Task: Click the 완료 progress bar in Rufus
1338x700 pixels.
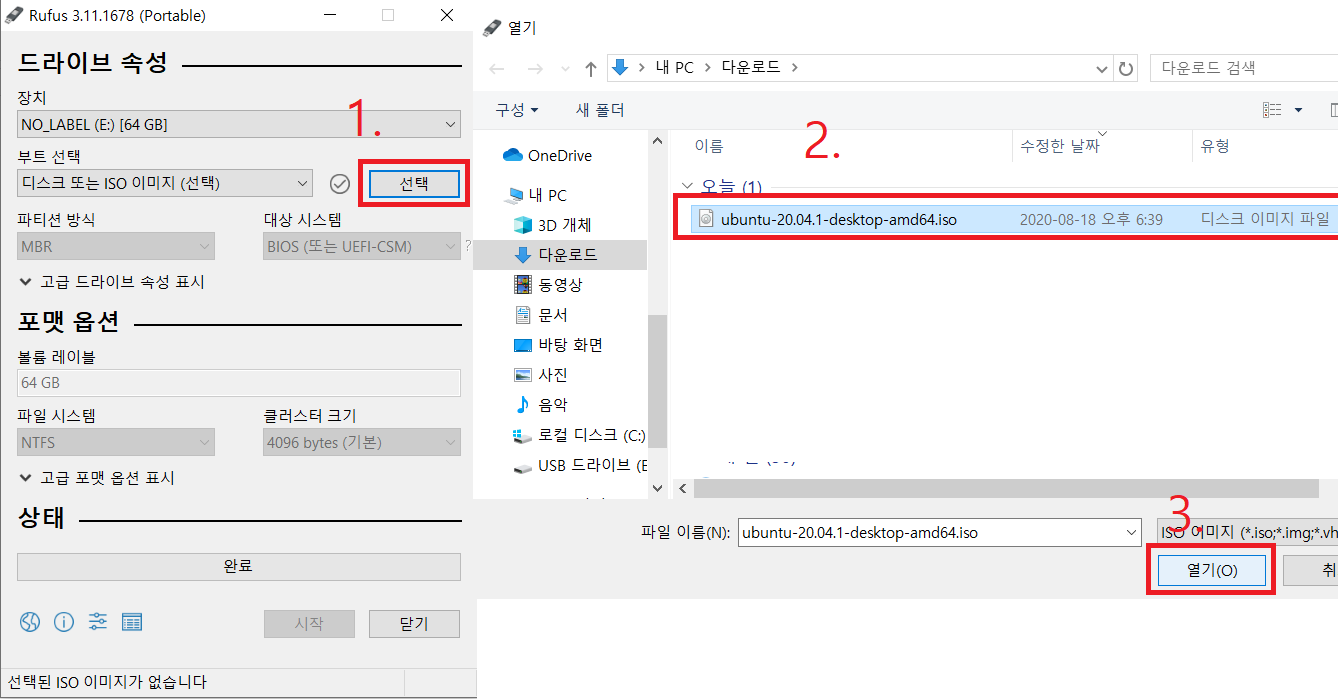Action: coord(239,566)
